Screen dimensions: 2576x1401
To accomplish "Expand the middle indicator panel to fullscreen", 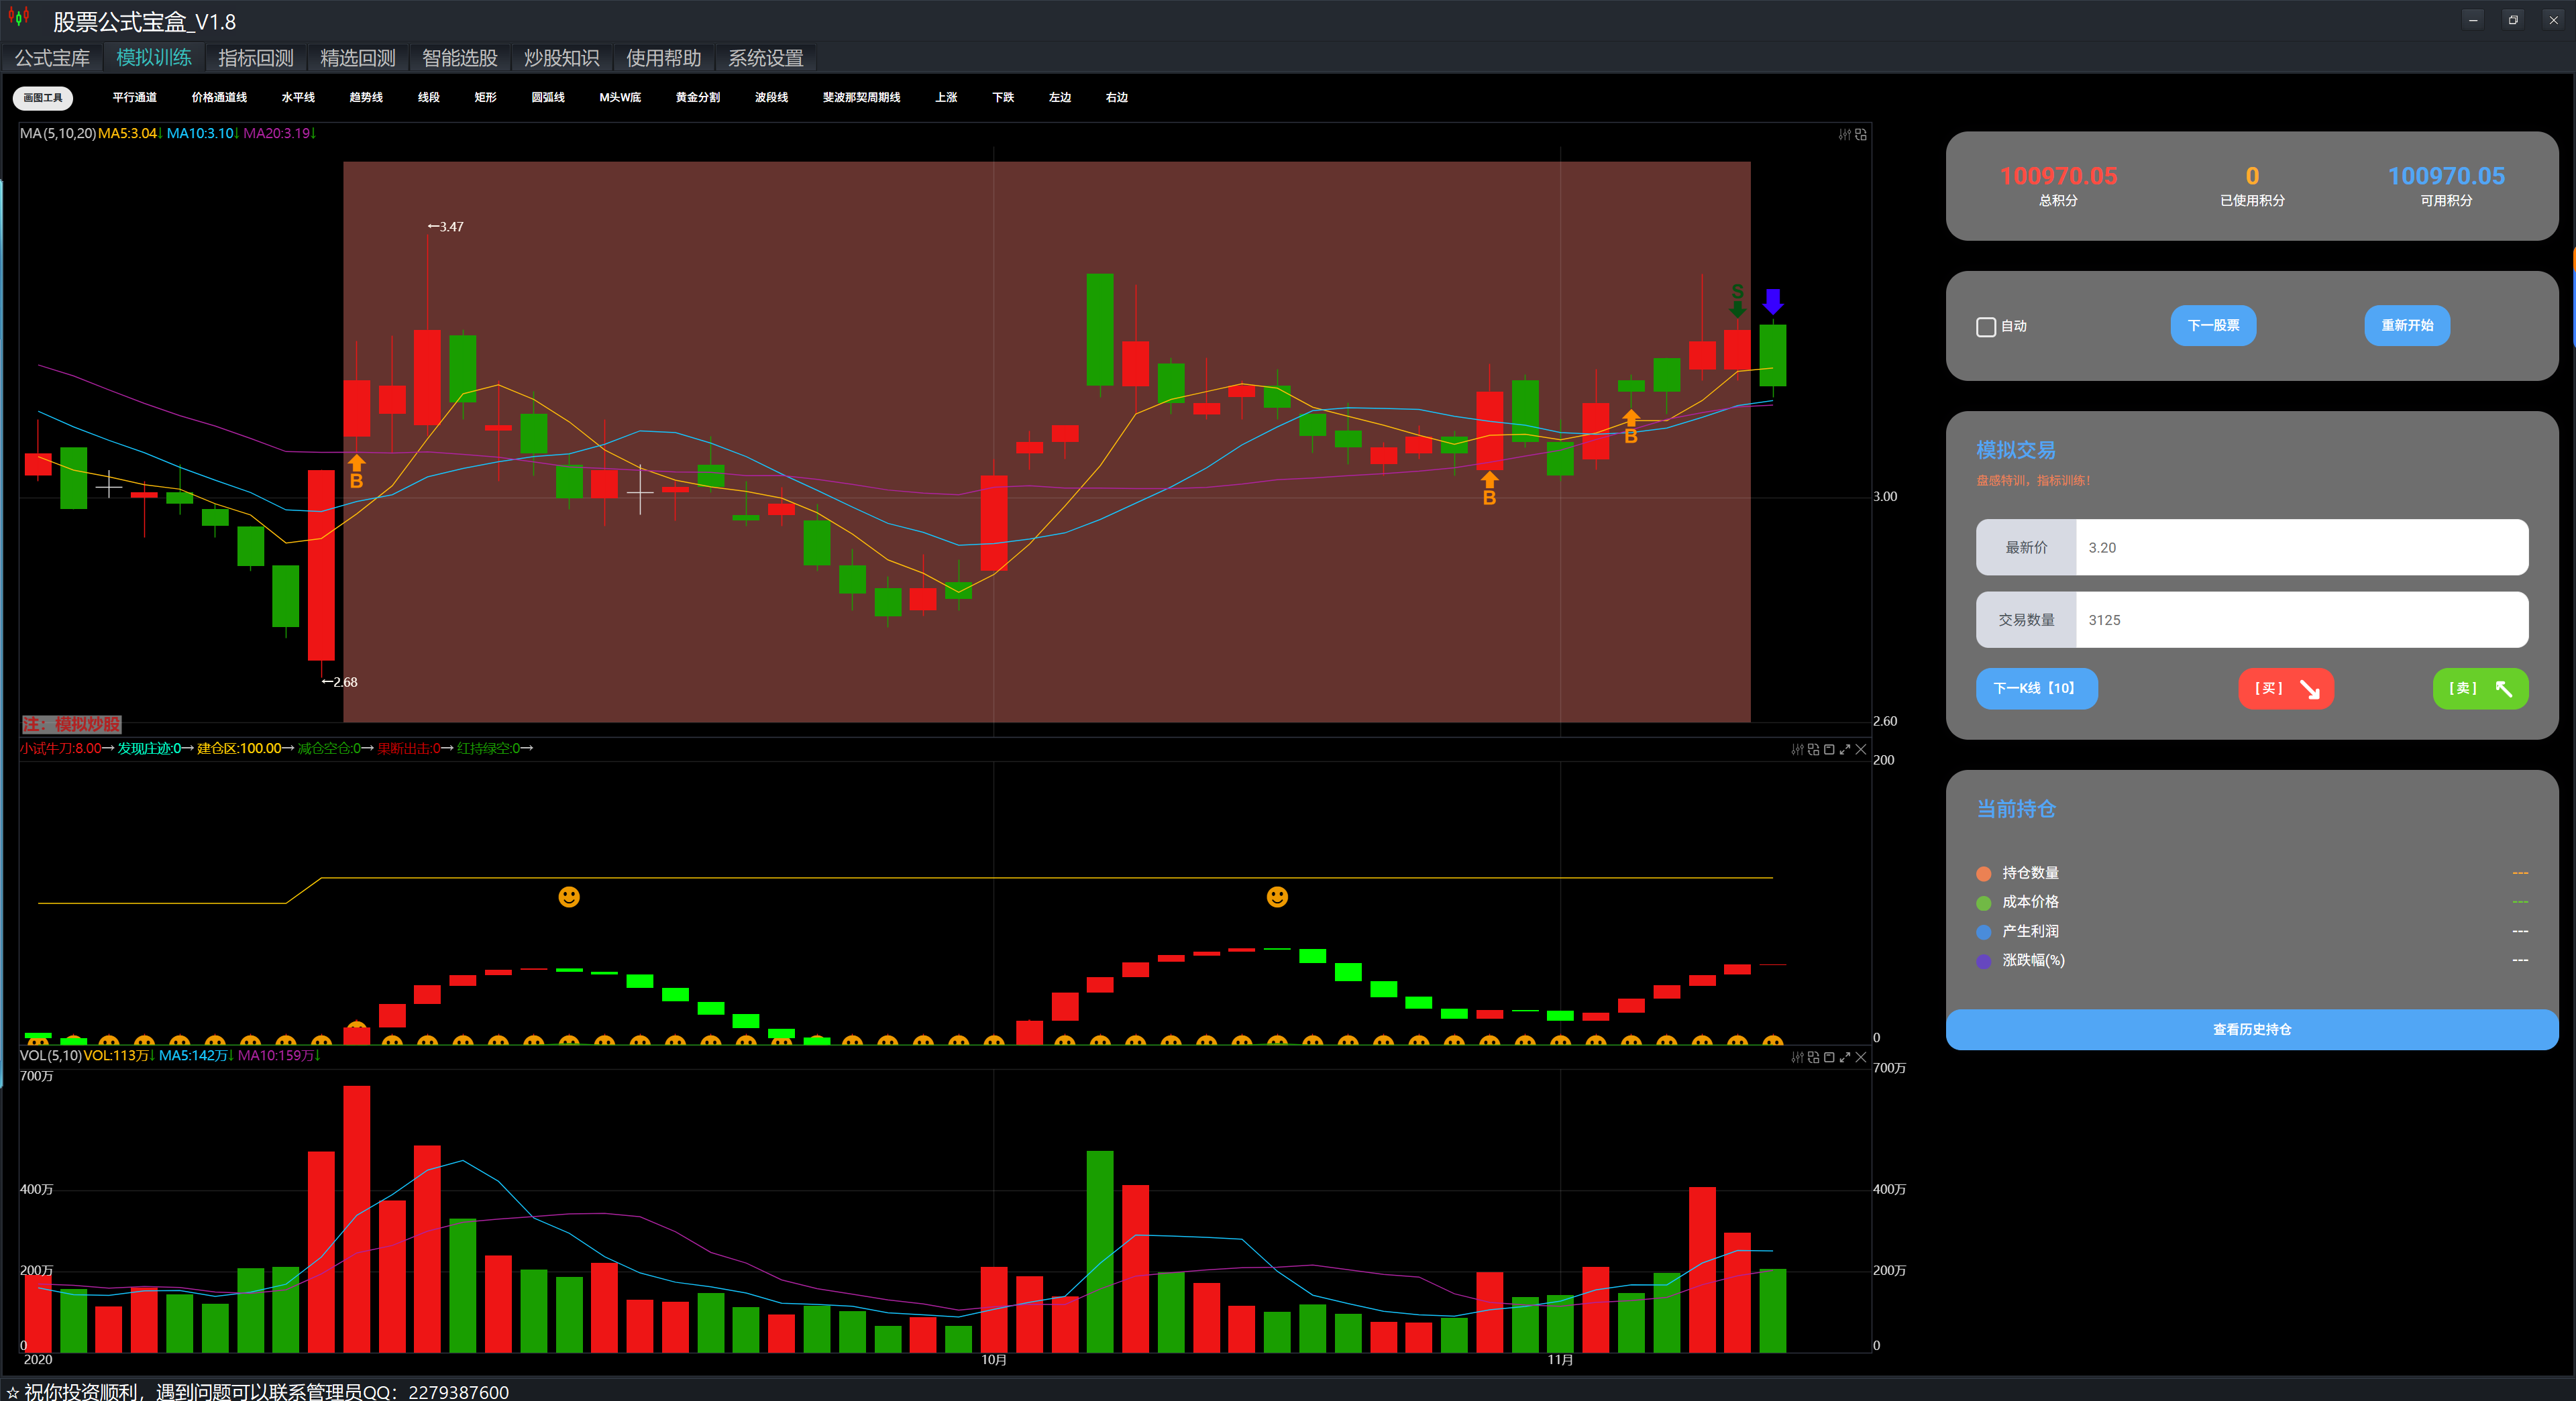I will [x=1844, y=749].
